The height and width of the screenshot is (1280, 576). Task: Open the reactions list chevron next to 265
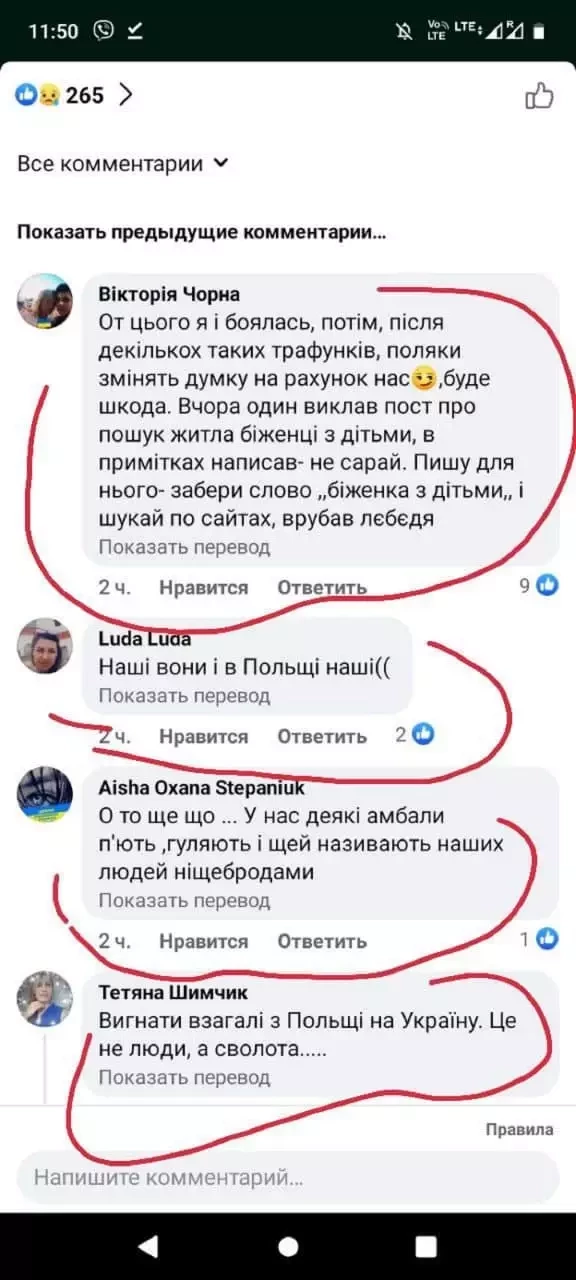pyautogui.click(x=126, y=95)
